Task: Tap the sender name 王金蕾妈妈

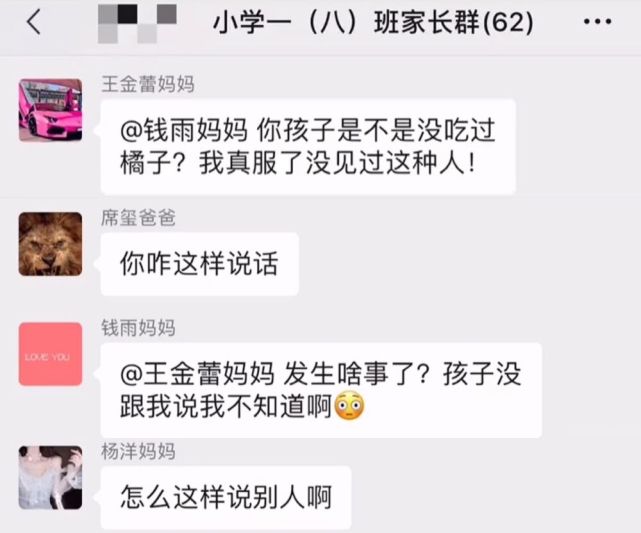Action: (148, 85)
